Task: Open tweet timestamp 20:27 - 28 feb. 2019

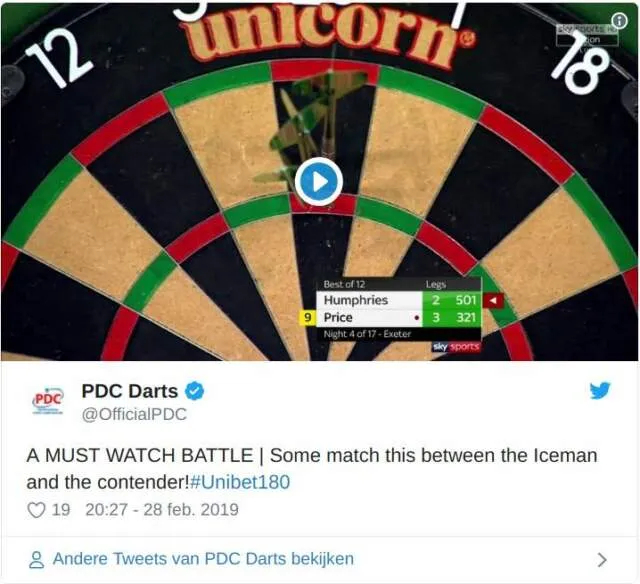Action: [162, 510]
